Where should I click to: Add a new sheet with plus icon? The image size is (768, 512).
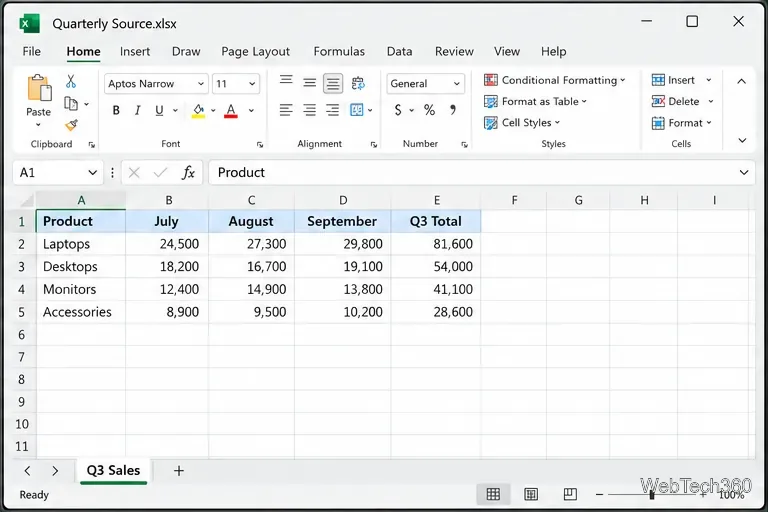pyautogui.click(x=179, y=471)
